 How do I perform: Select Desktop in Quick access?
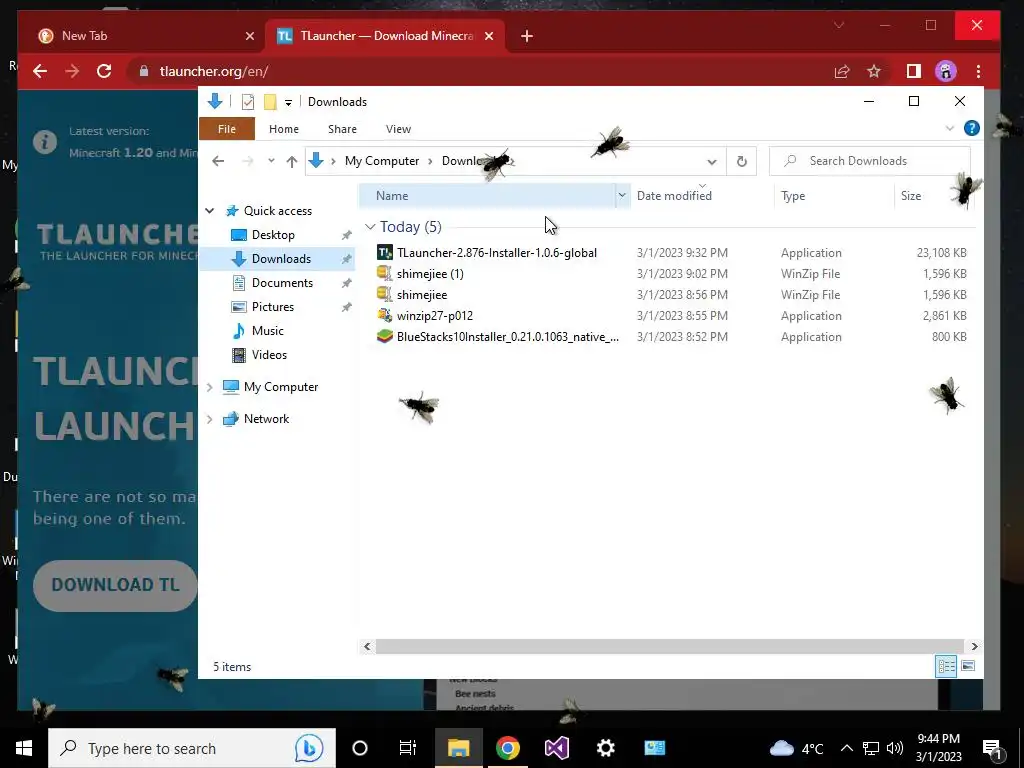[273, 235]
